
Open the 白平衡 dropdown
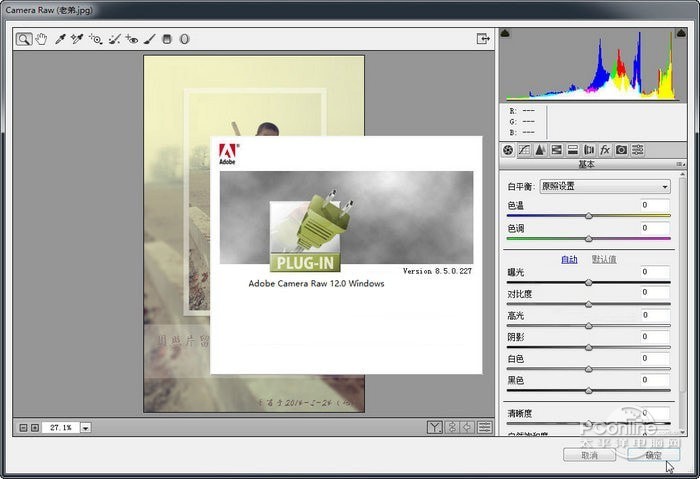[604, 186]
